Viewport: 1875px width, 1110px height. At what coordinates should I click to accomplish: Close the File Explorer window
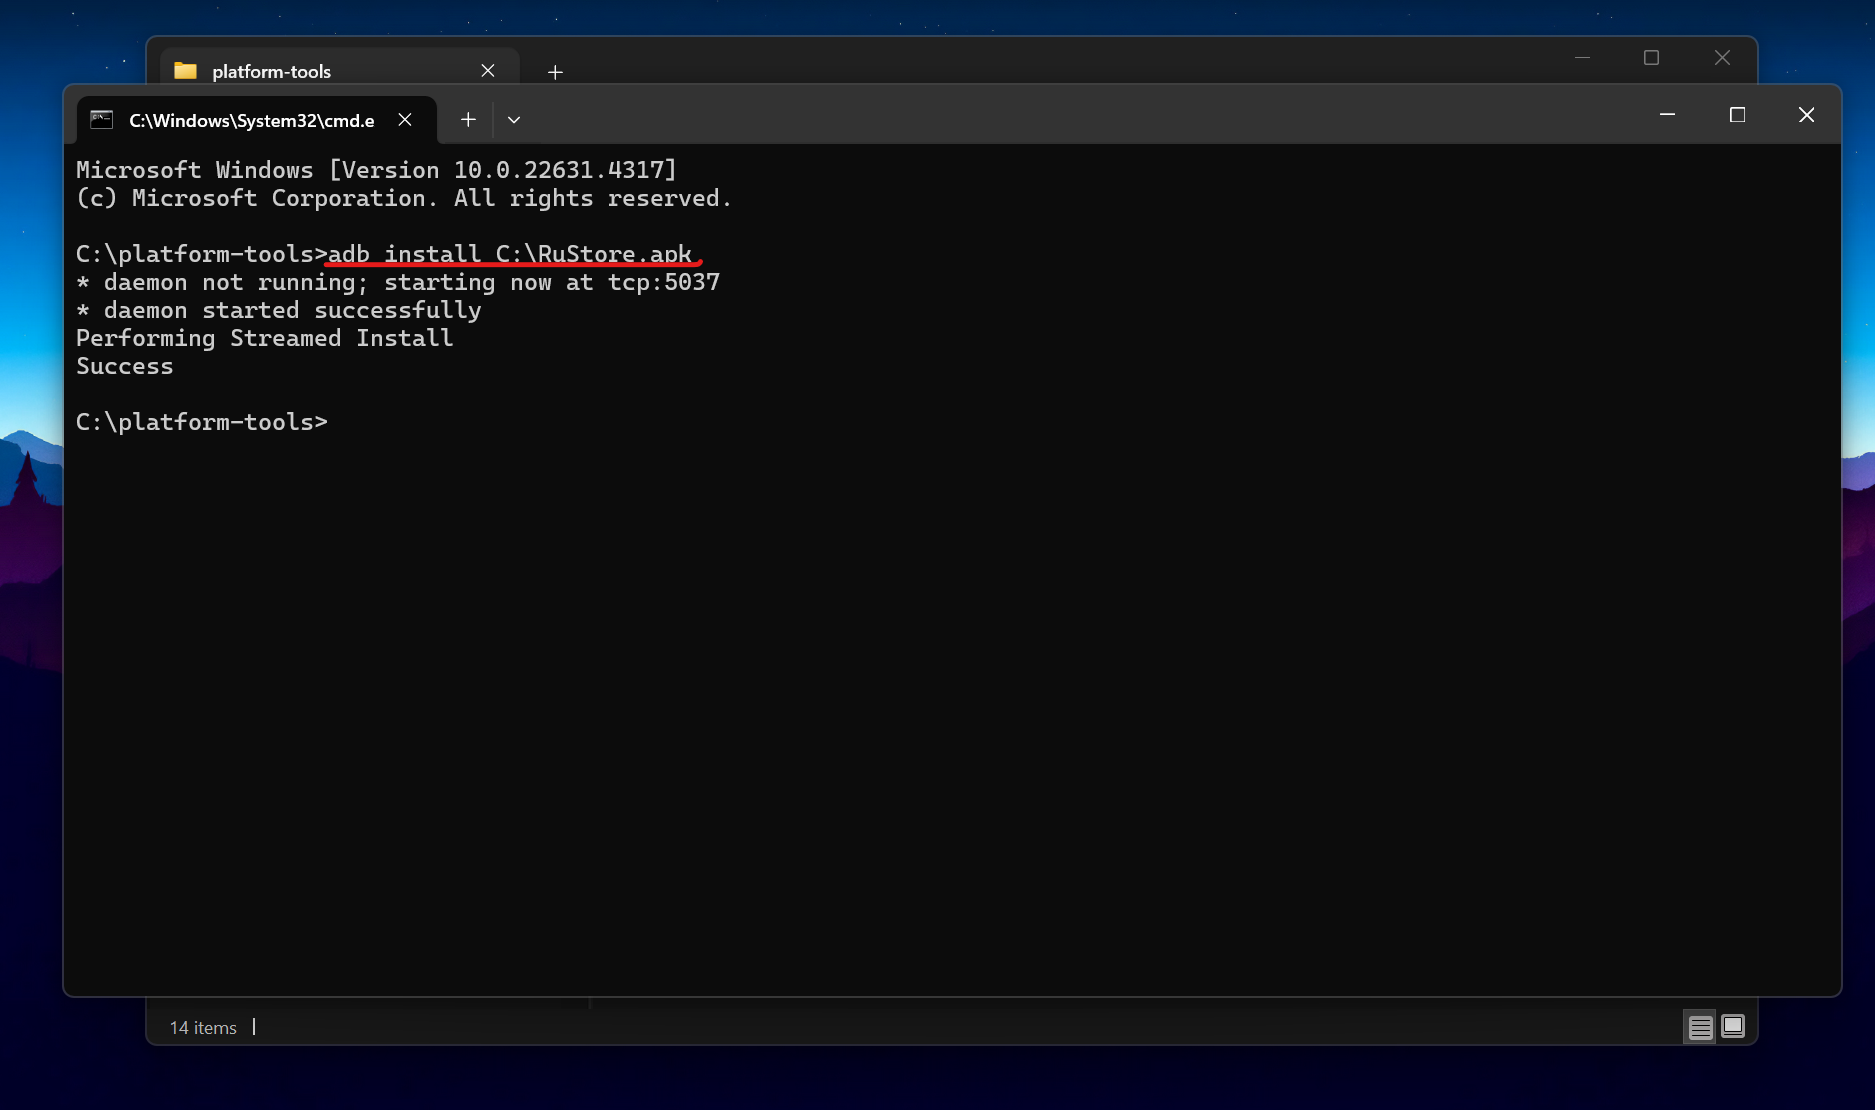tap(1722, 58)
